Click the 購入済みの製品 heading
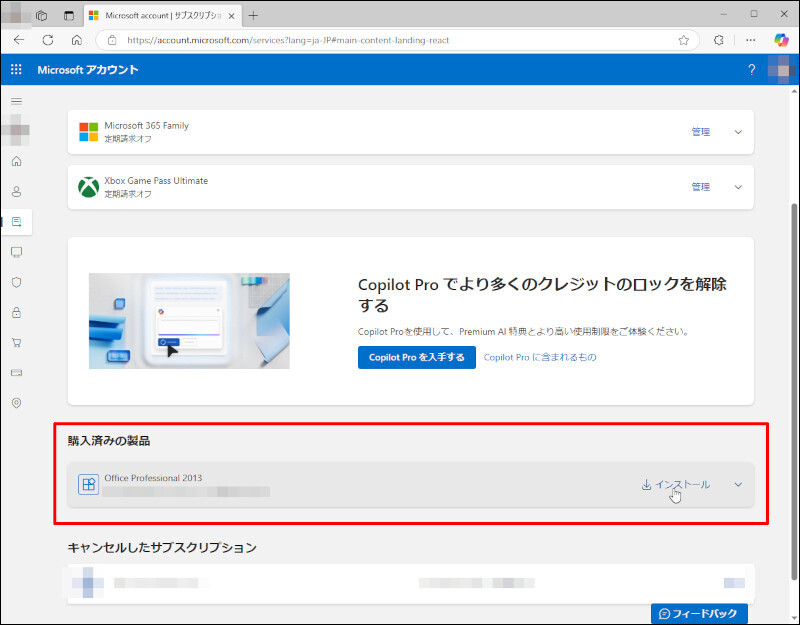This screenshot has height=625, width=800. (109, 441)
